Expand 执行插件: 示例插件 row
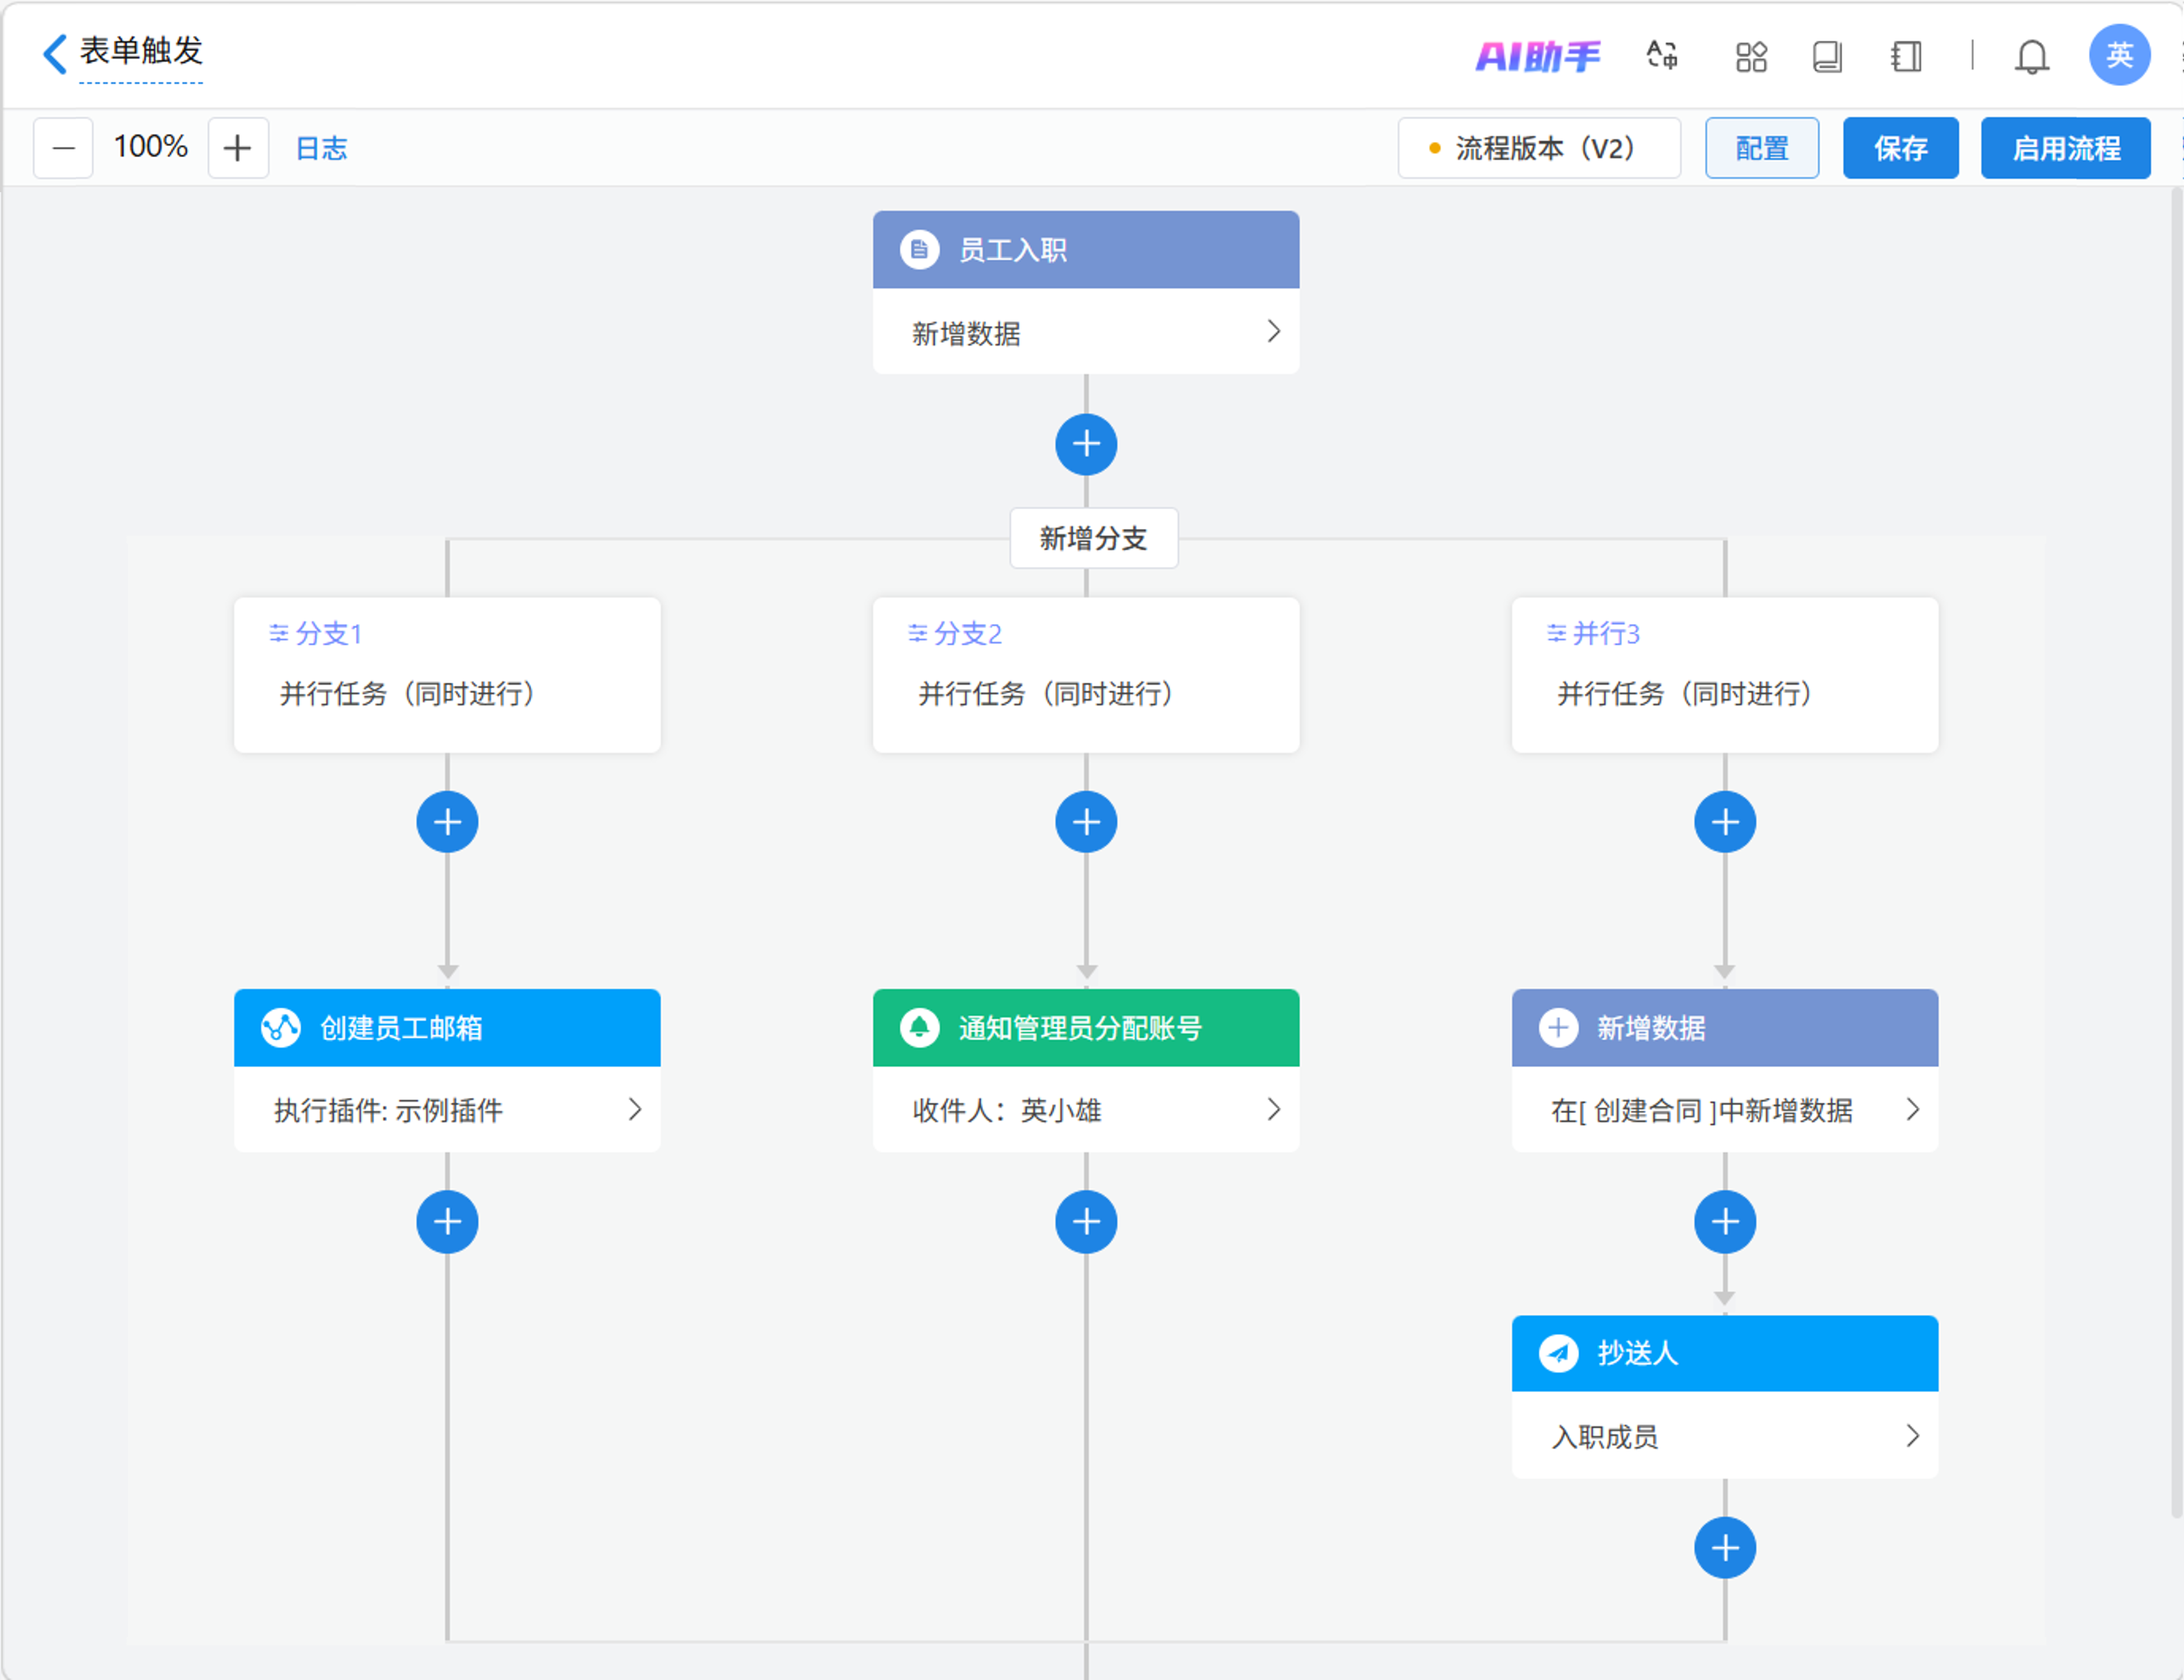The image size is (2184, 1680). [634, 1109]
